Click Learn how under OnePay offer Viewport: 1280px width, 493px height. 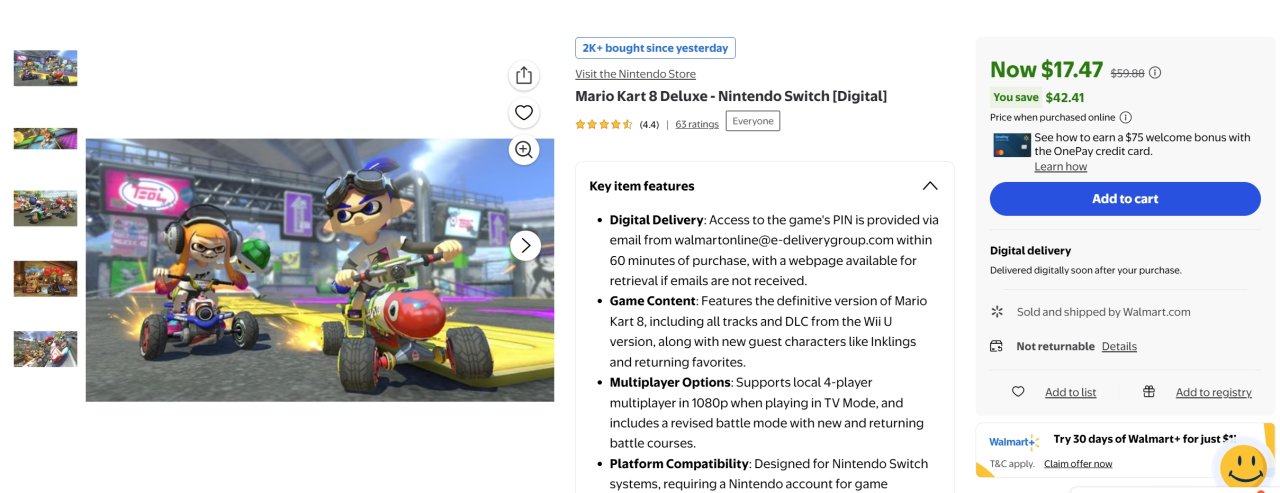[x=1061, y=167]
